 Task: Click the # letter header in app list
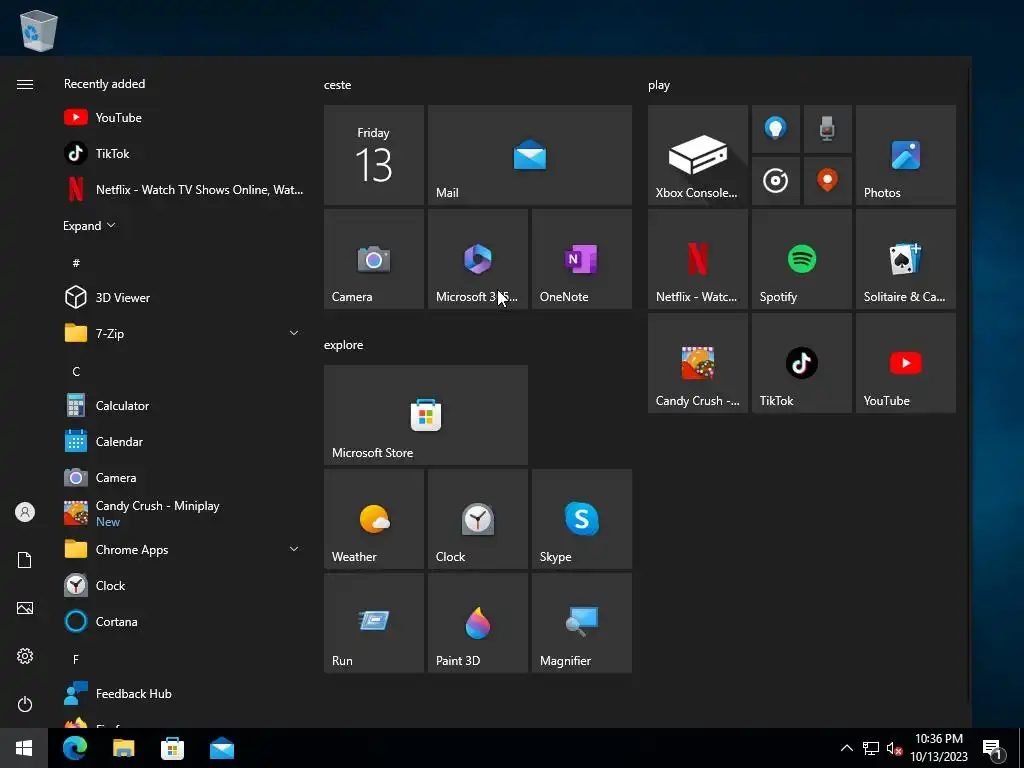click(x=76, y=263)
